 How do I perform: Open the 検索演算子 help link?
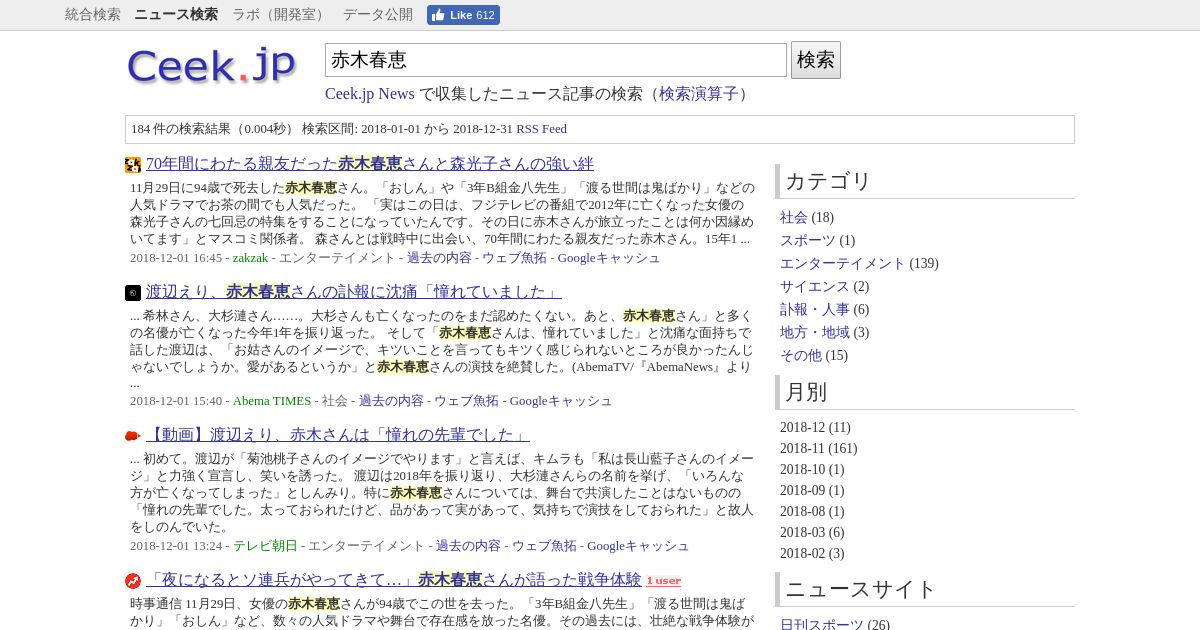click(x=698, y=93)
